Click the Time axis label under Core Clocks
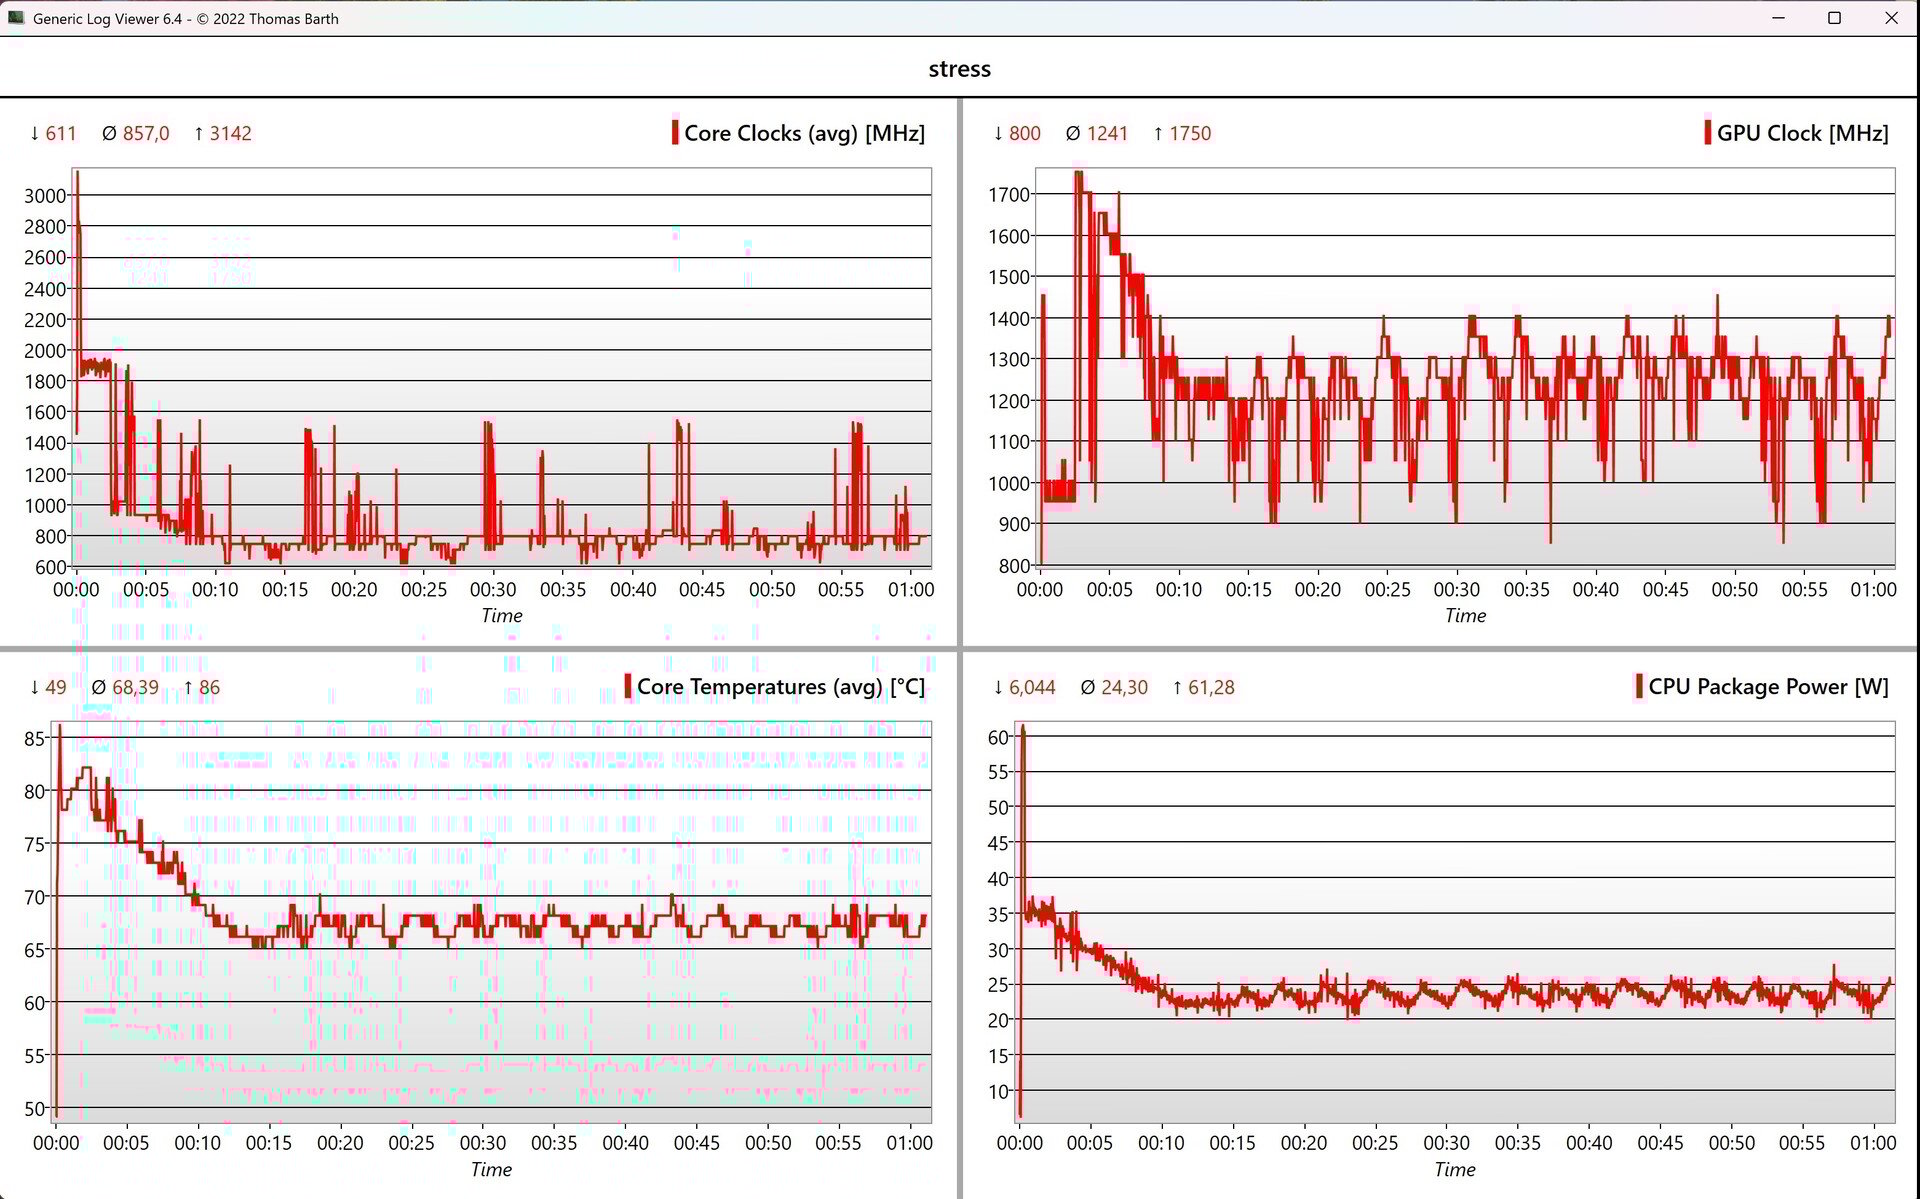The image size is (1920, 1199). [502, 616]
